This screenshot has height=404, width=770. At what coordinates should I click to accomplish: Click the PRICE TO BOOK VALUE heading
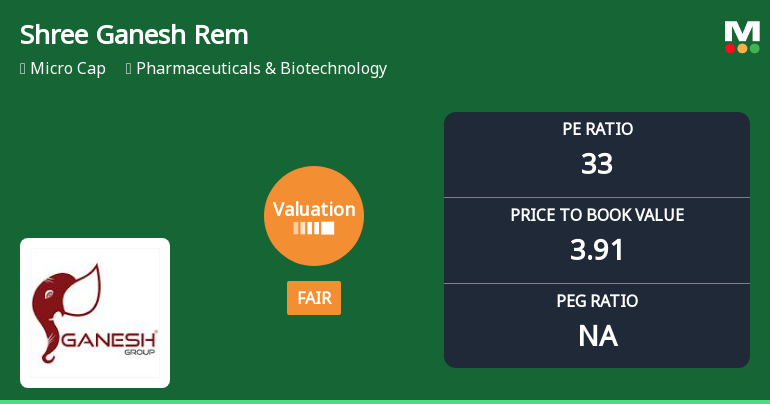pyautogui.click(x=597, y=215)
